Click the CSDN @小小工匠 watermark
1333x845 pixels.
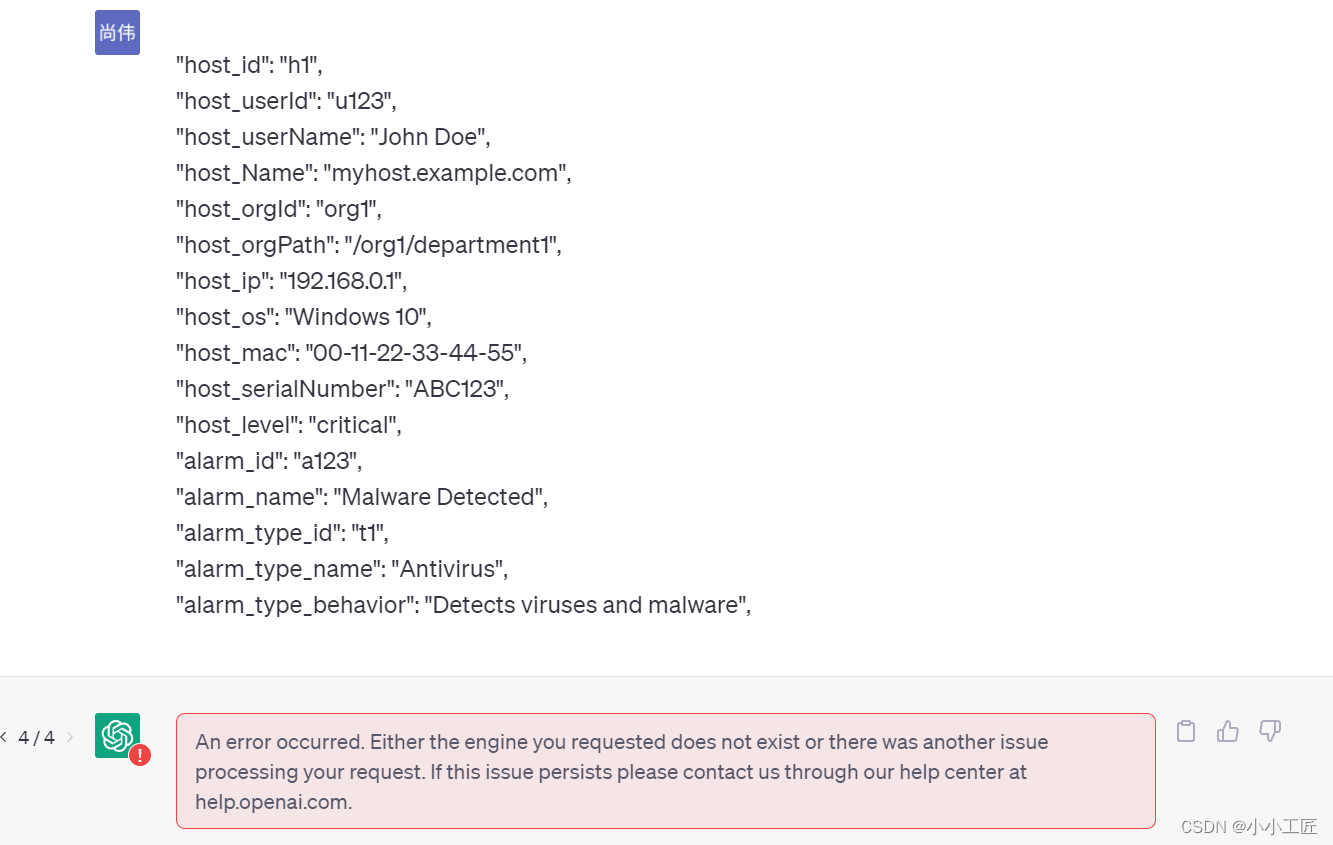click(1249, 826)
